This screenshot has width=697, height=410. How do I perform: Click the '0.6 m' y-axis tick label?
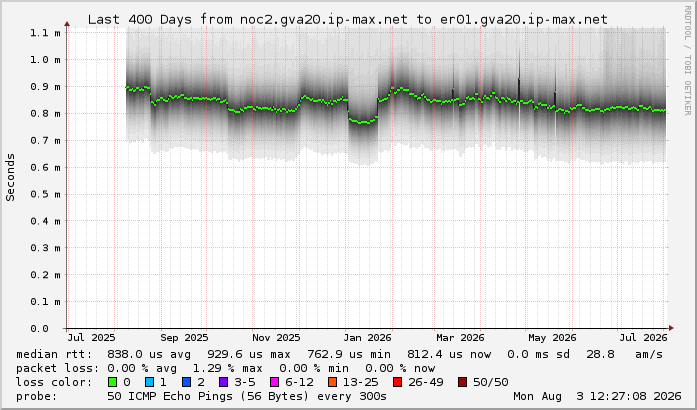pyautogui.click(x=45, y=167)
